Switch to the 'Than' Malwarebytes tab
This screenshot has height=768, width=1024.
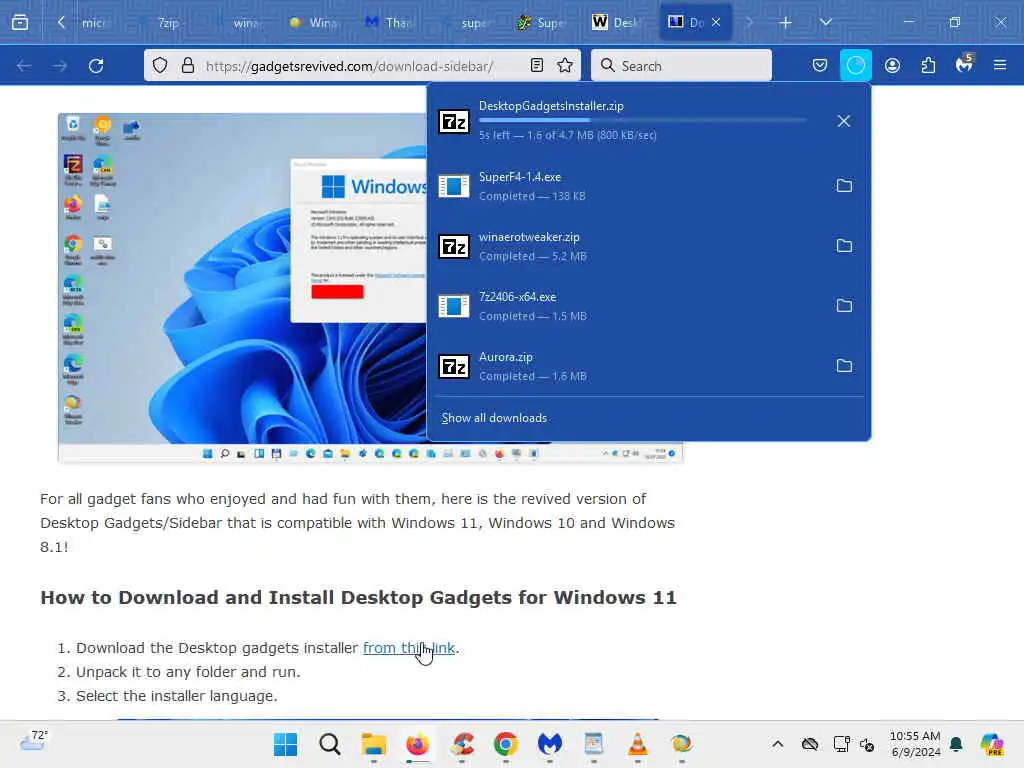pos(391,22)
